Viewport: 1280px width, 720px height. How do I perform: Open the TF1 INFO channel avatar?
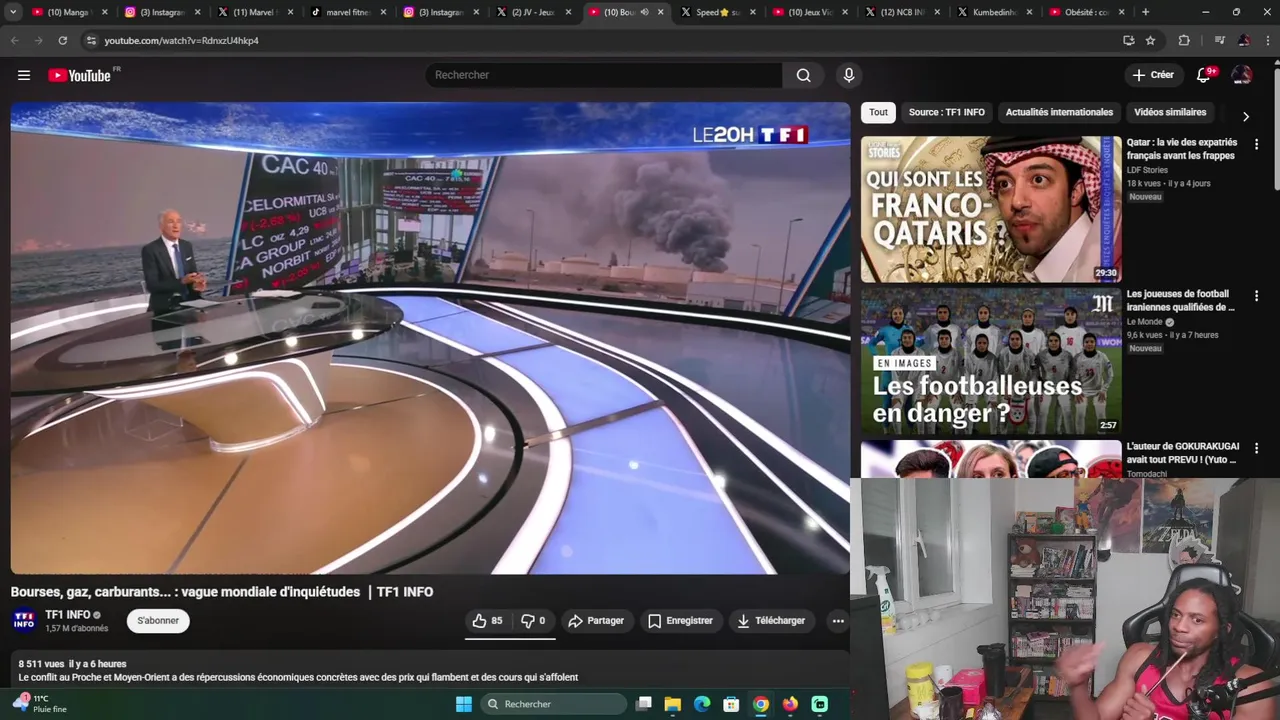(x=24, y=621)
